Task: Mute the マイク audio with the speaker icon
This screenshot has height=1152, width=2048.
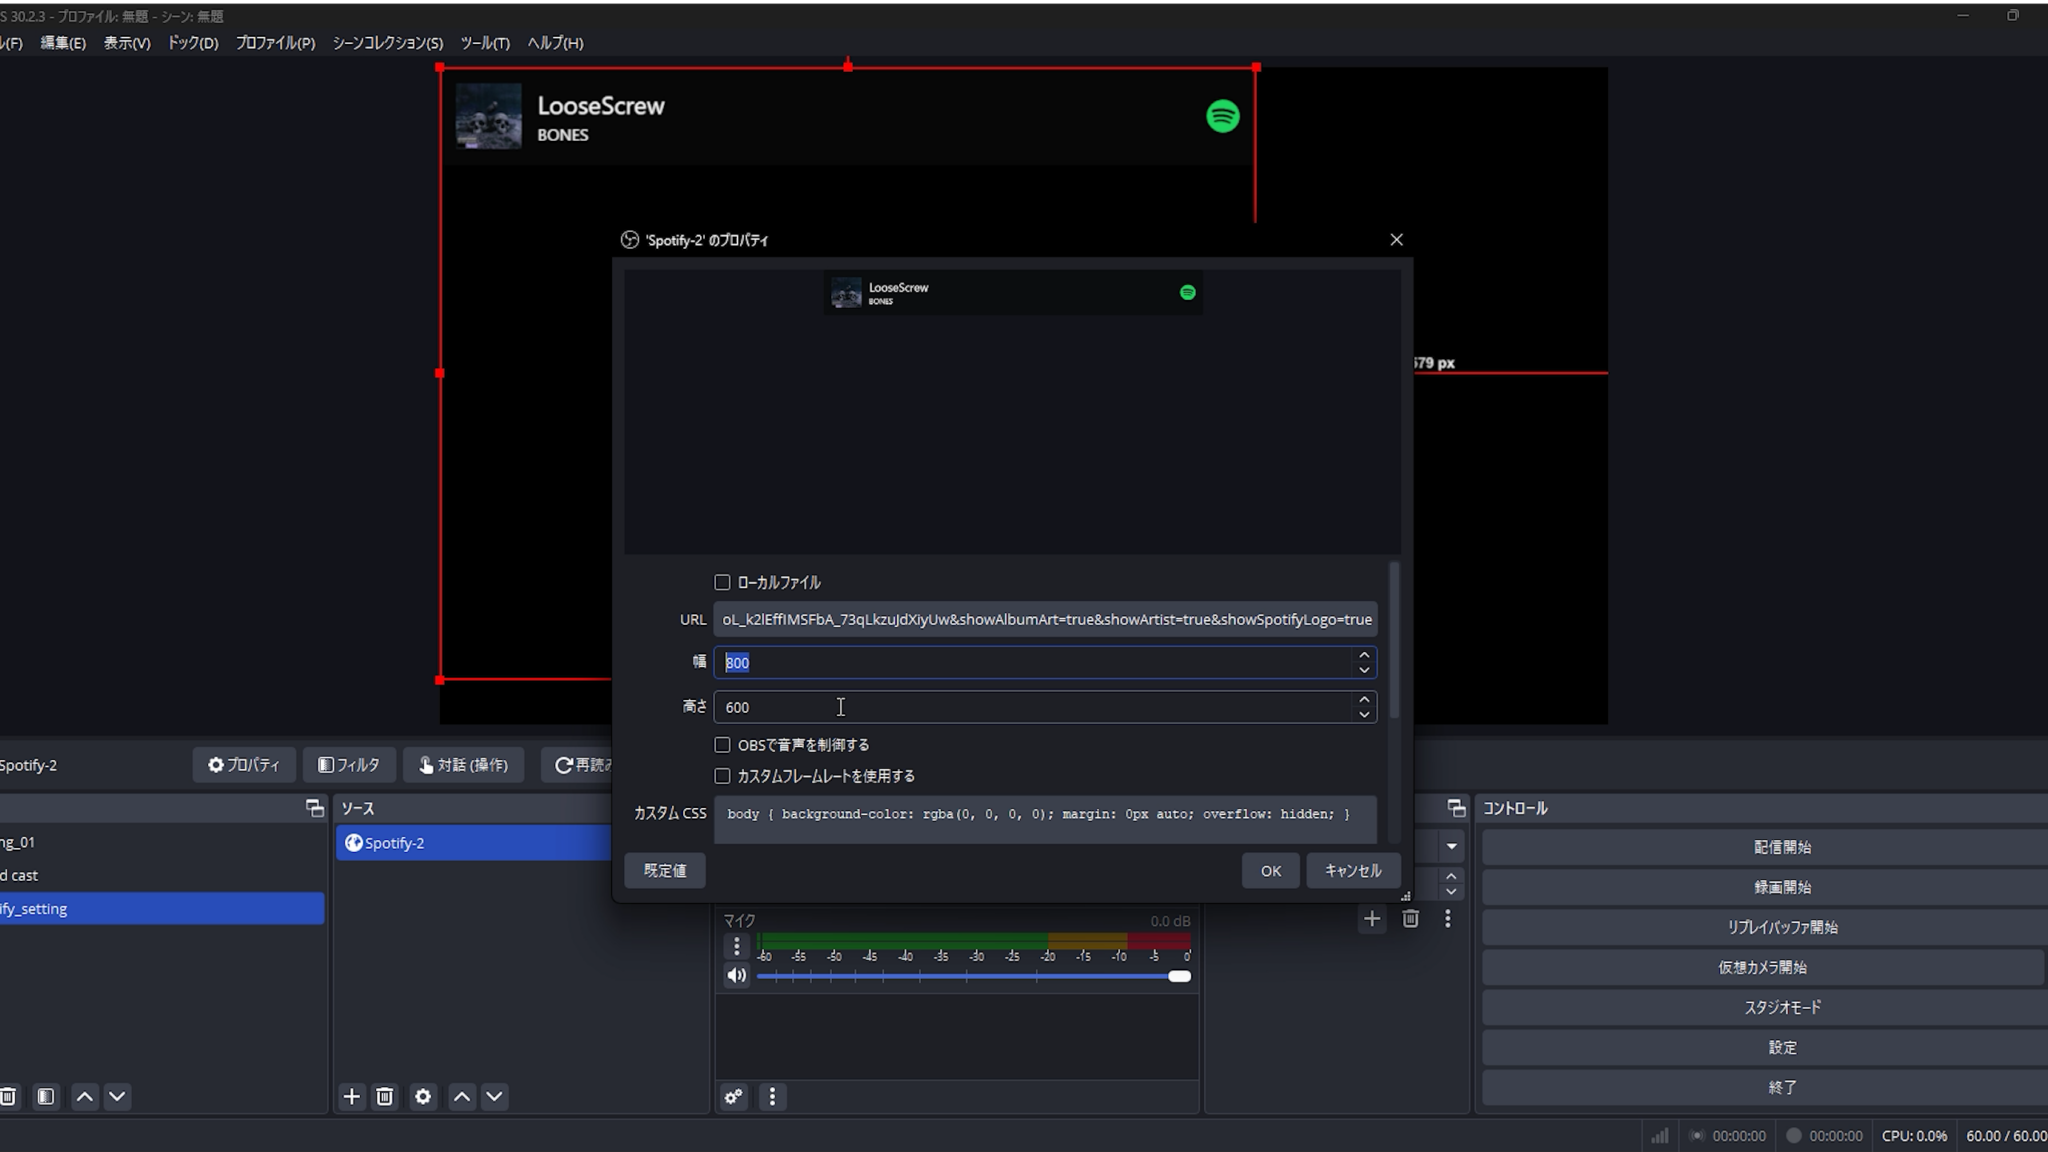Action: click(x=737, y=975)
